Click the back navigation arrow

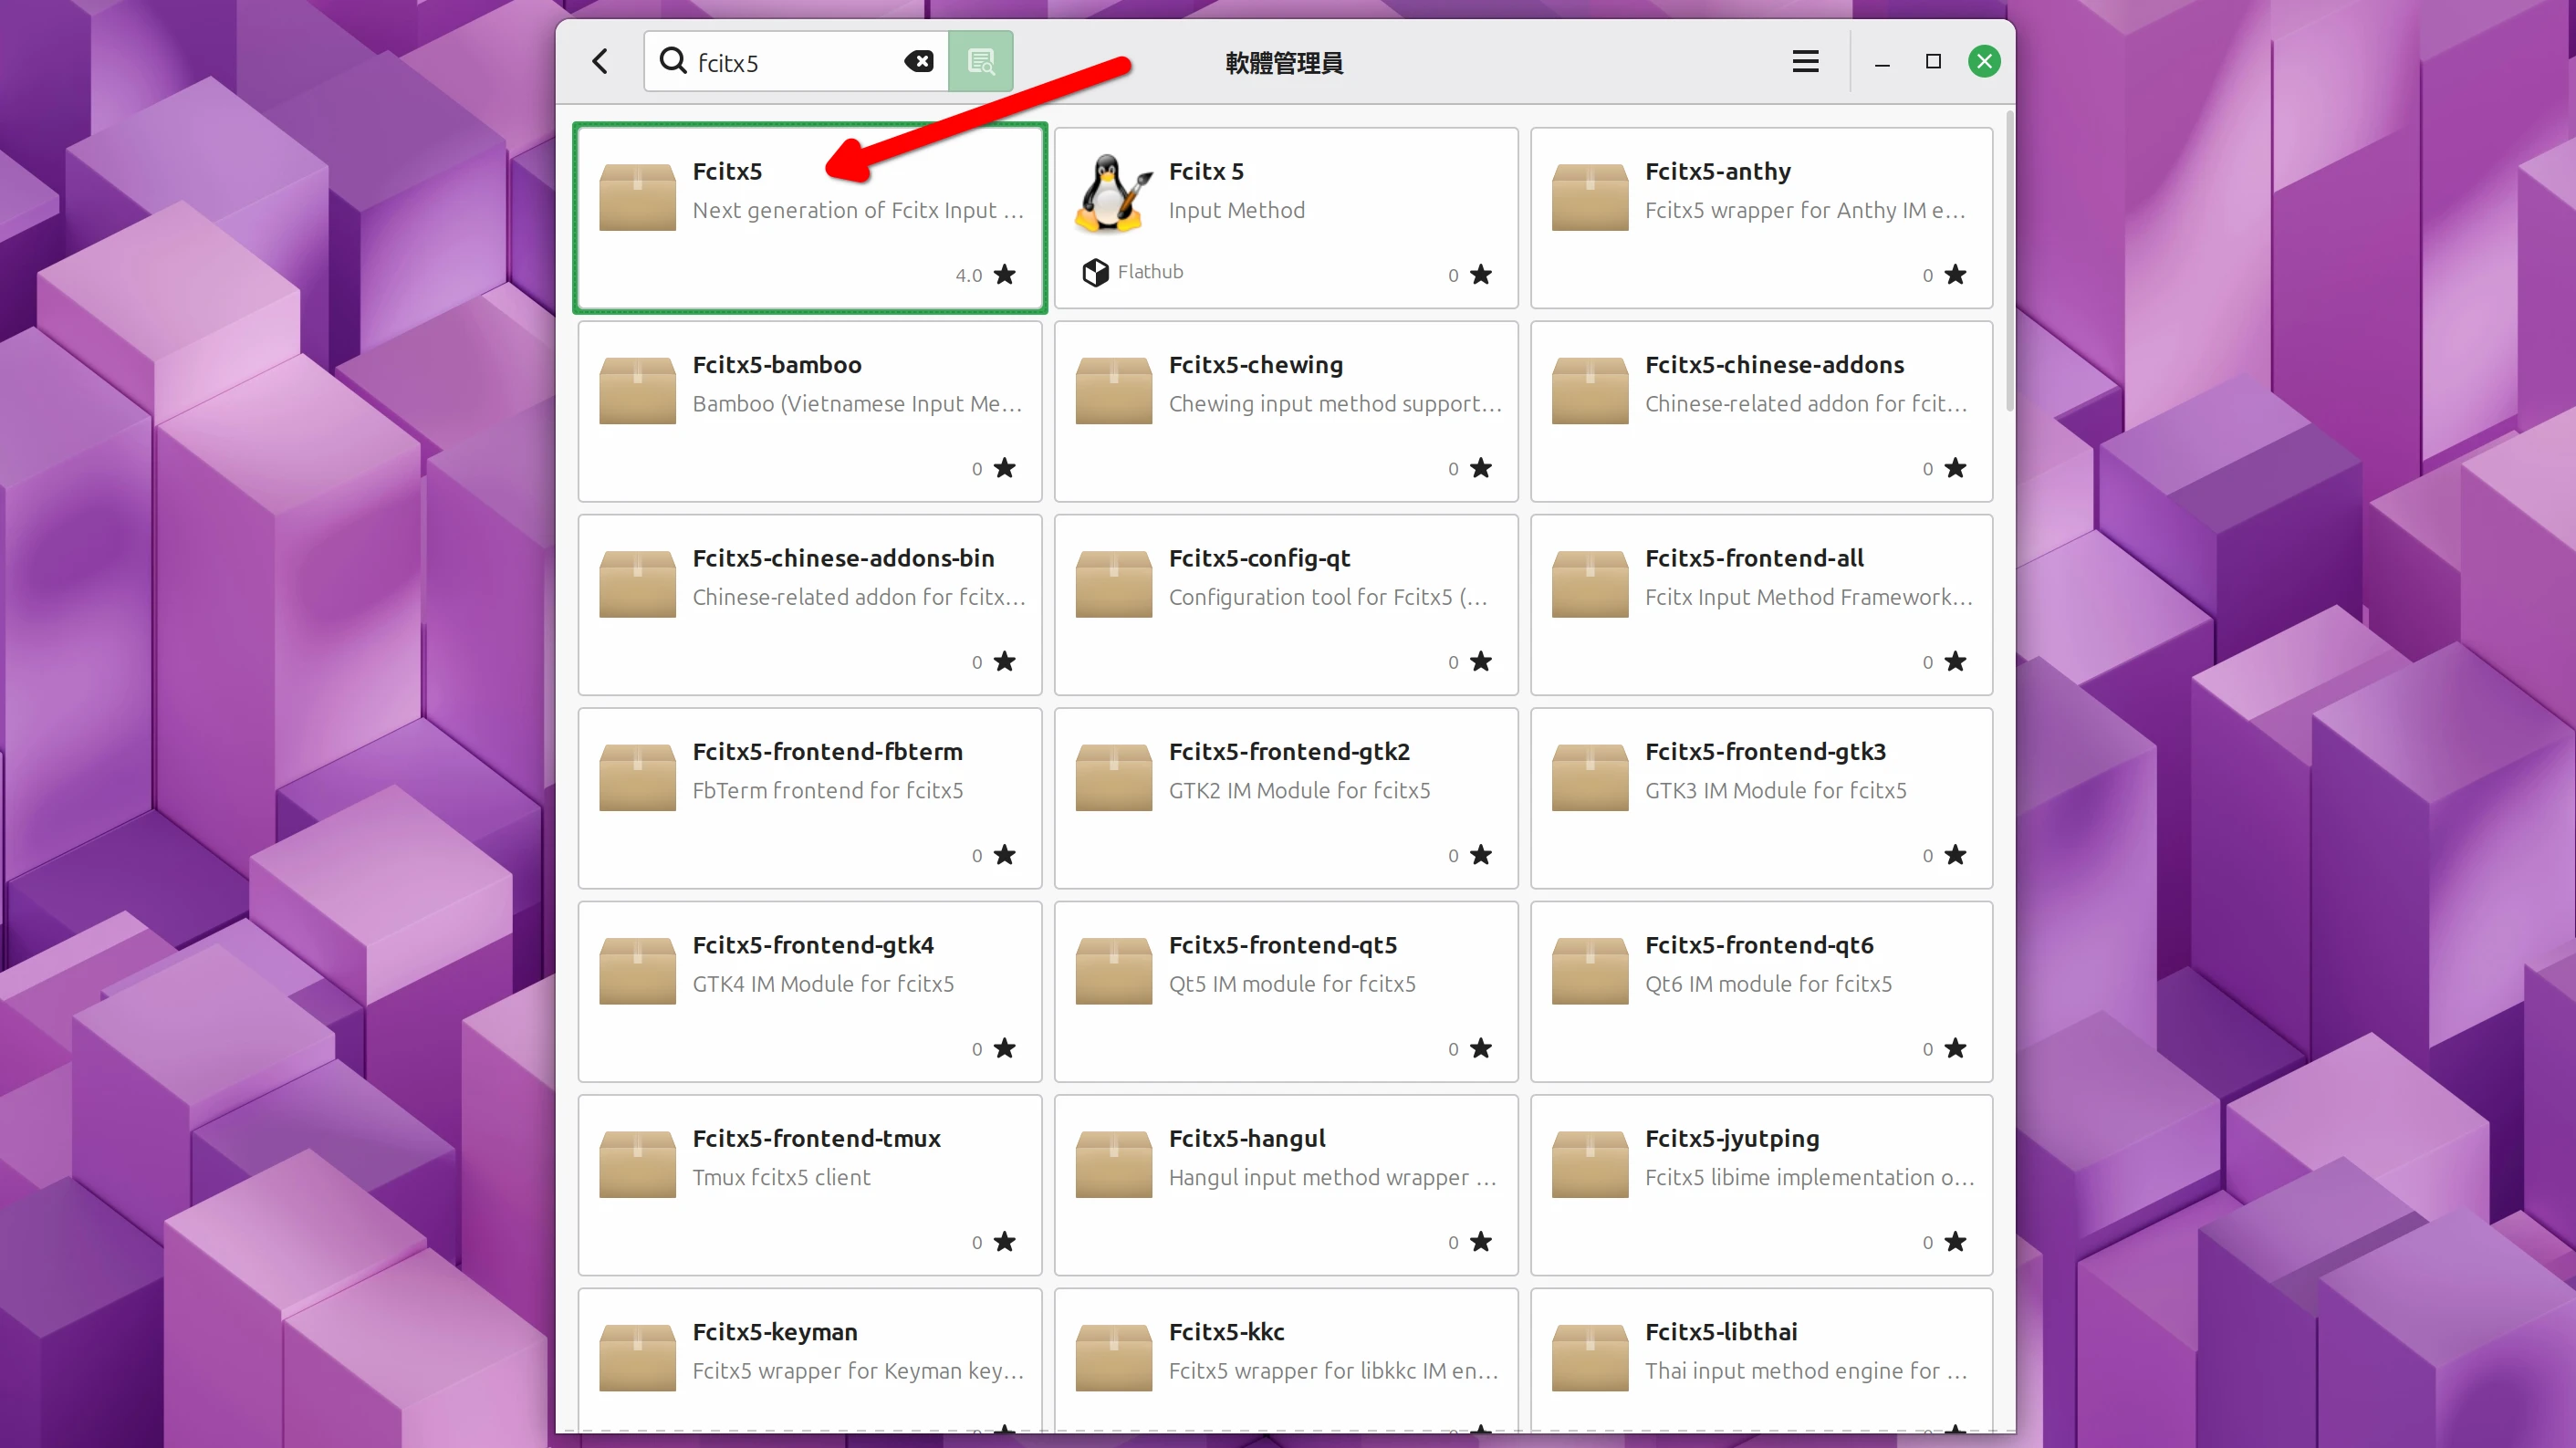click(599, 61)
